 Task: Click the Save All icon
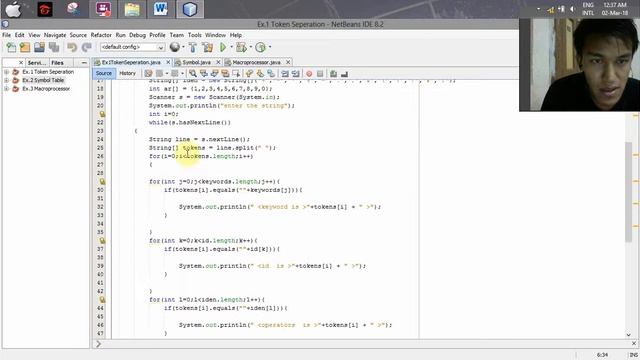coord(53,47)
